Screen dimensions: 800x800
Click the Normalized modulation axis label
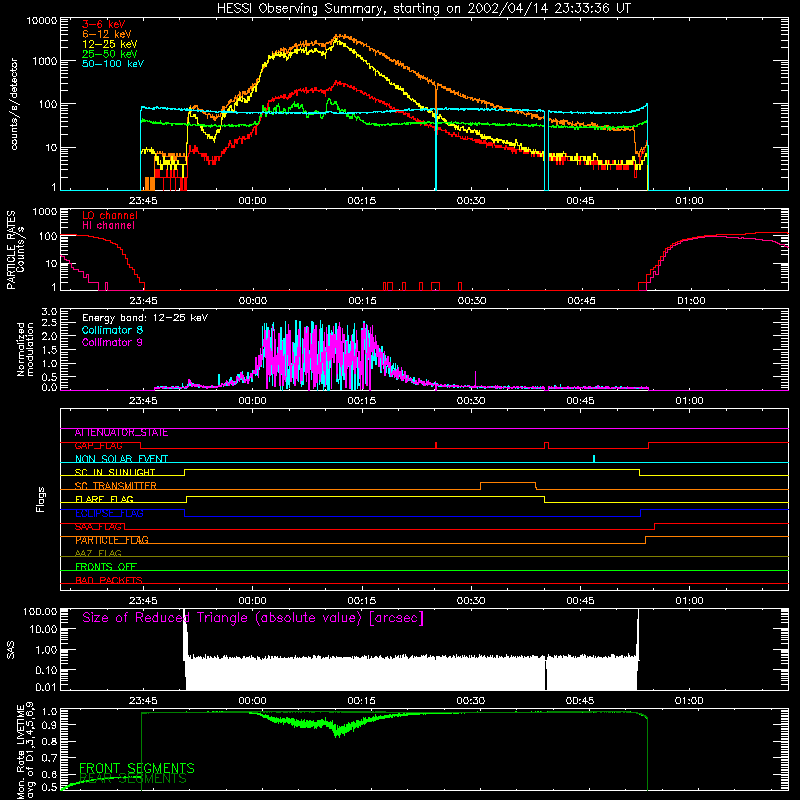tap(24, 349)
